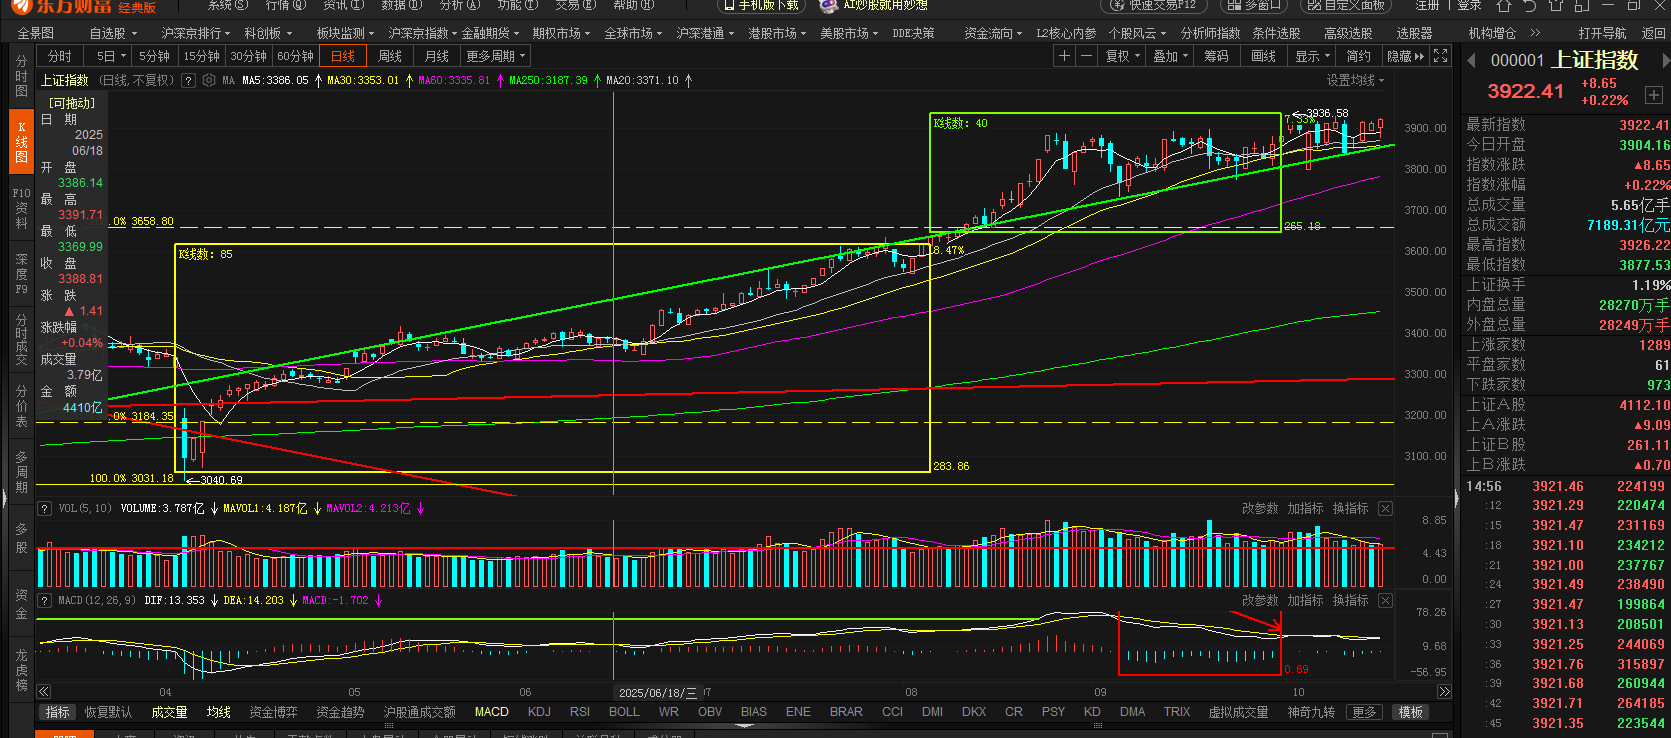Click 更多 indicators button

click(x=1364, y=712)
